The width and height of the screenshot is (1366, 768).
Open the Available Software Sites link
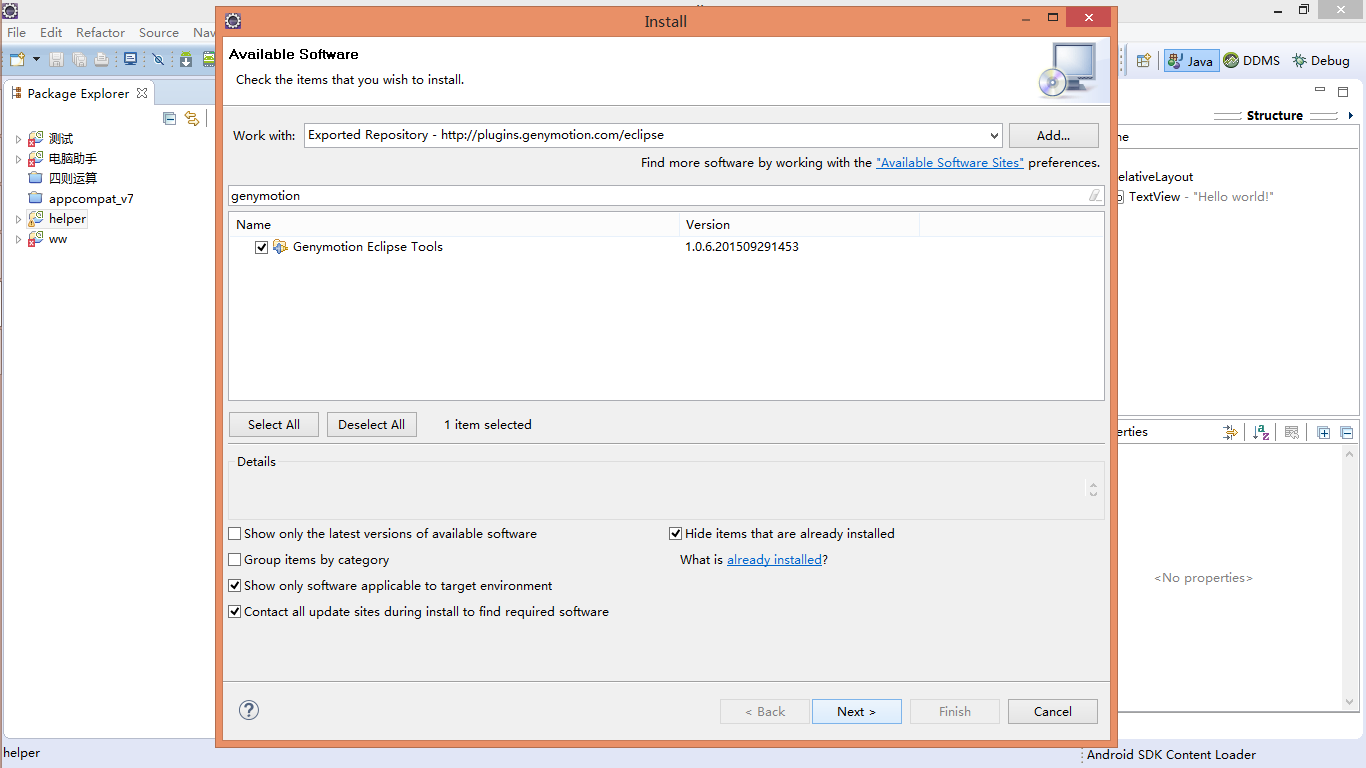click(x=950, y=163)
